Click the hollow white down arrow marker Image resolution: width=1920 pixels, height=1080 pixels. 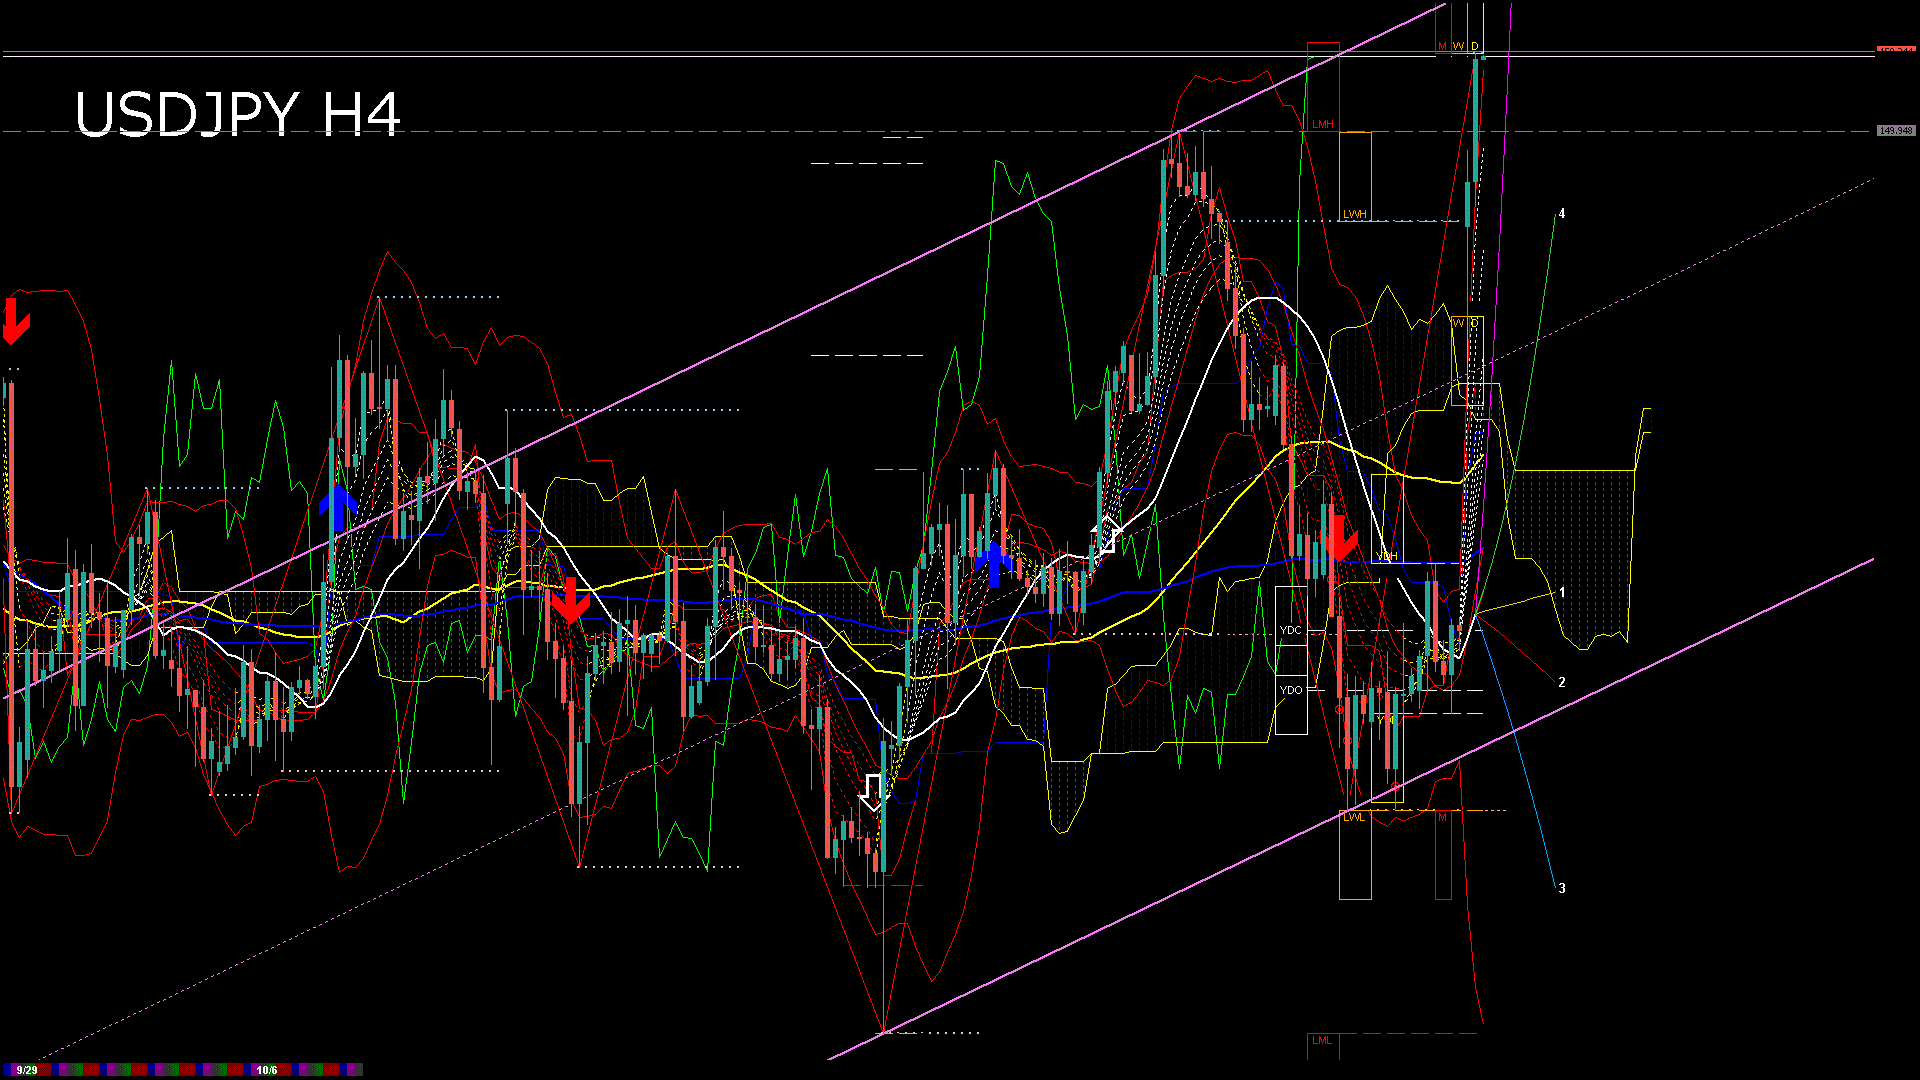[x=873, y=792]
